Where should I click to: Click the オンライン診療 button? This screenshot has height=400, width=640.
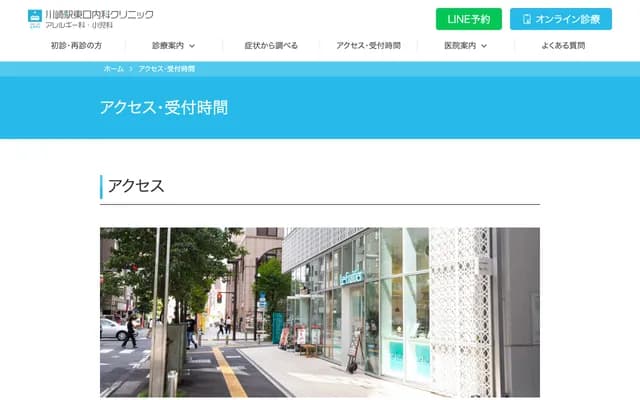[561, 19]
